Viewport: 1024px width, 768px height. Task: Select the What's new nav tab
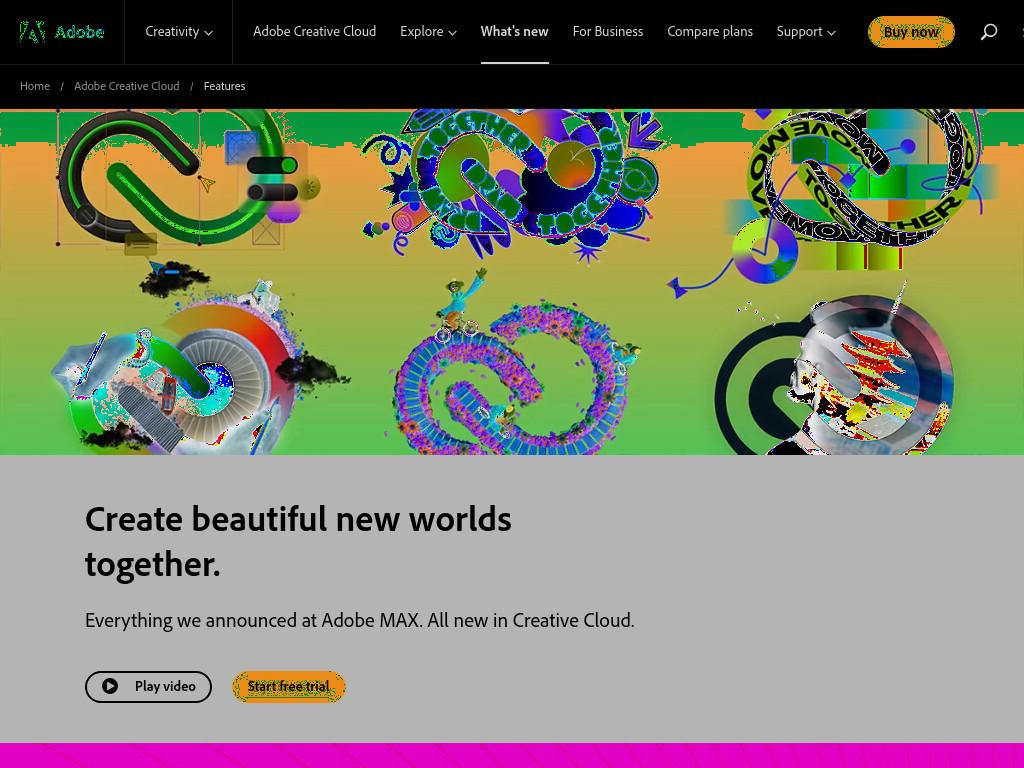[515, 31]
